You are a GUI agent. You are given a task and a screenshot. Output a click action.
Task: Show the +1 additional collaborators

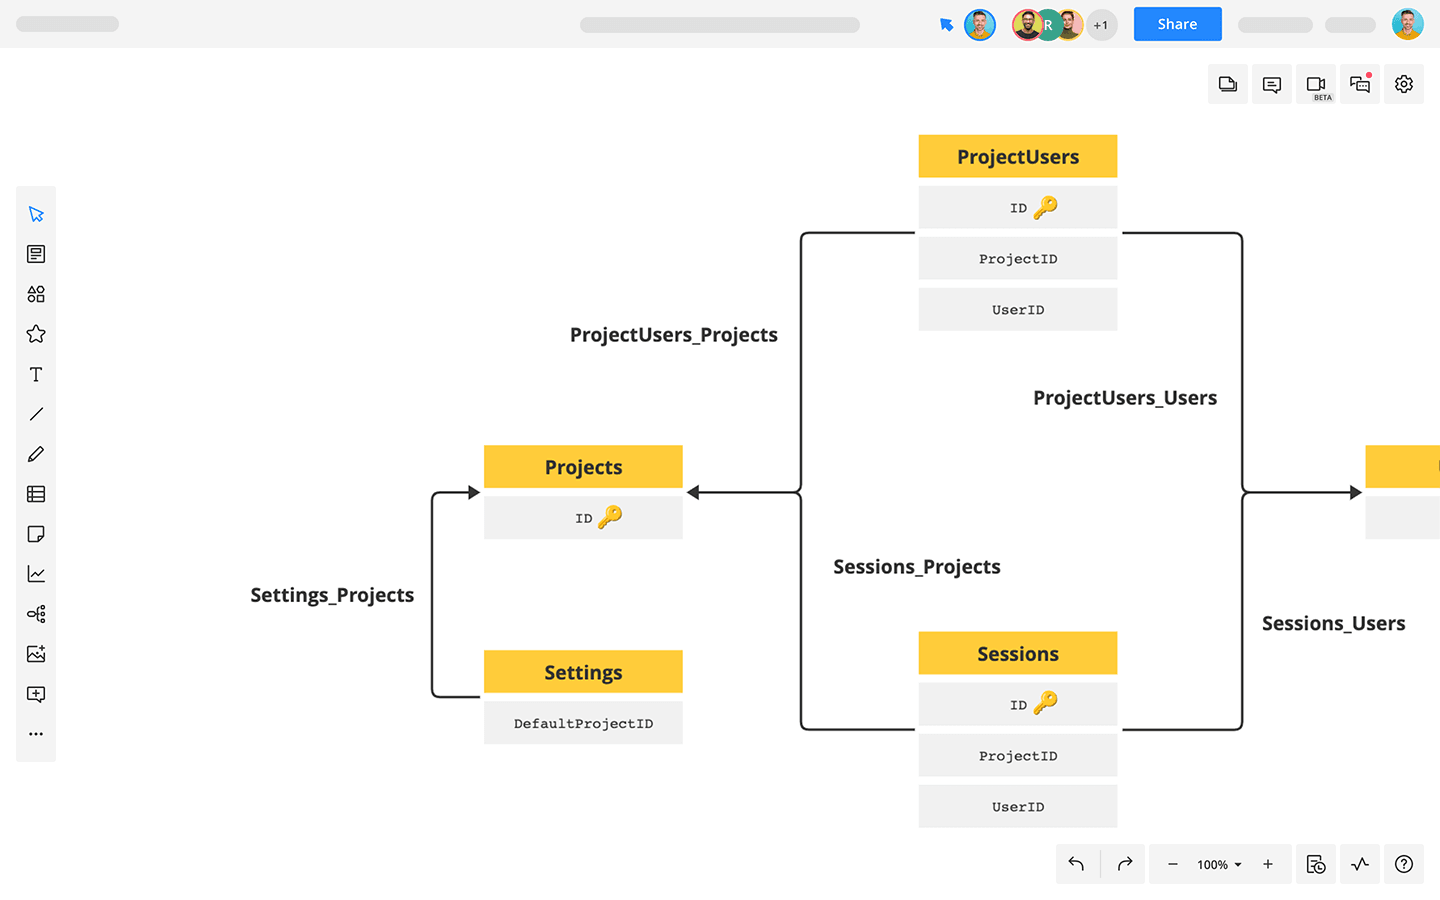click(x=1101, y=25)
